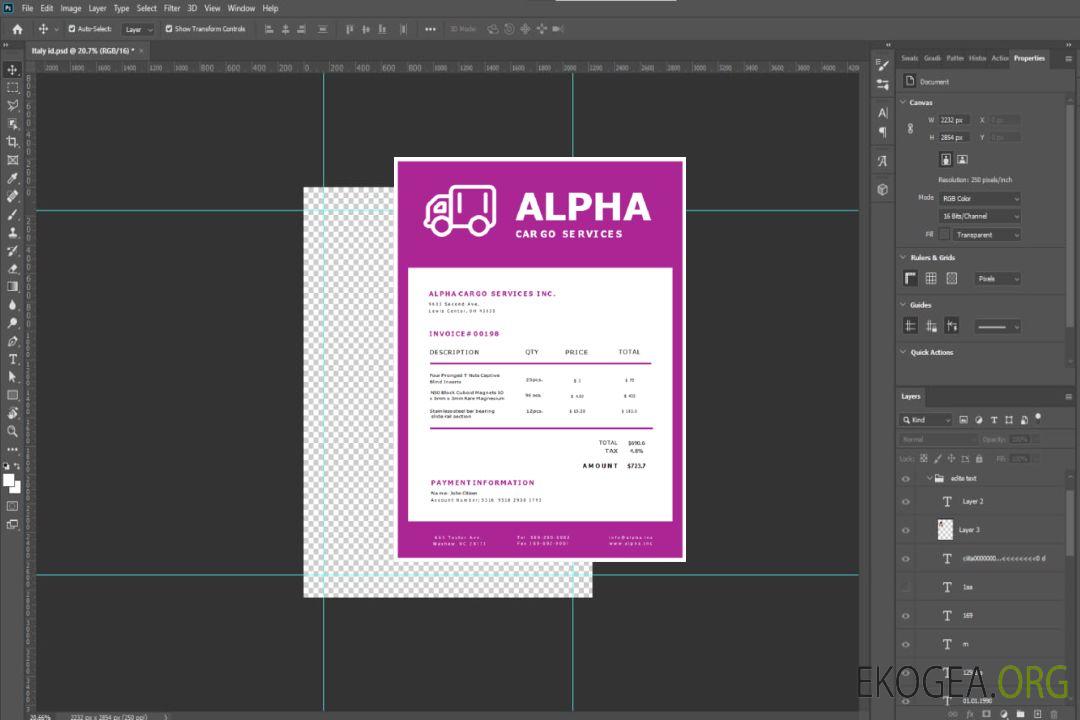
Task: Select the Crop tool
Action: (x=12, y=142)
